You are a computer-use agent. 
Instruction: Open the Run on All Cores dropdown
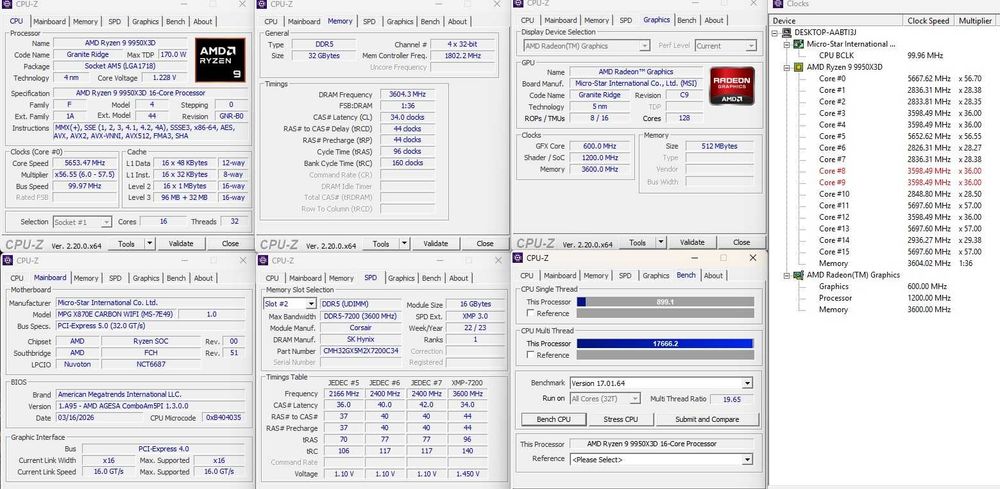(x=635, y=398)
